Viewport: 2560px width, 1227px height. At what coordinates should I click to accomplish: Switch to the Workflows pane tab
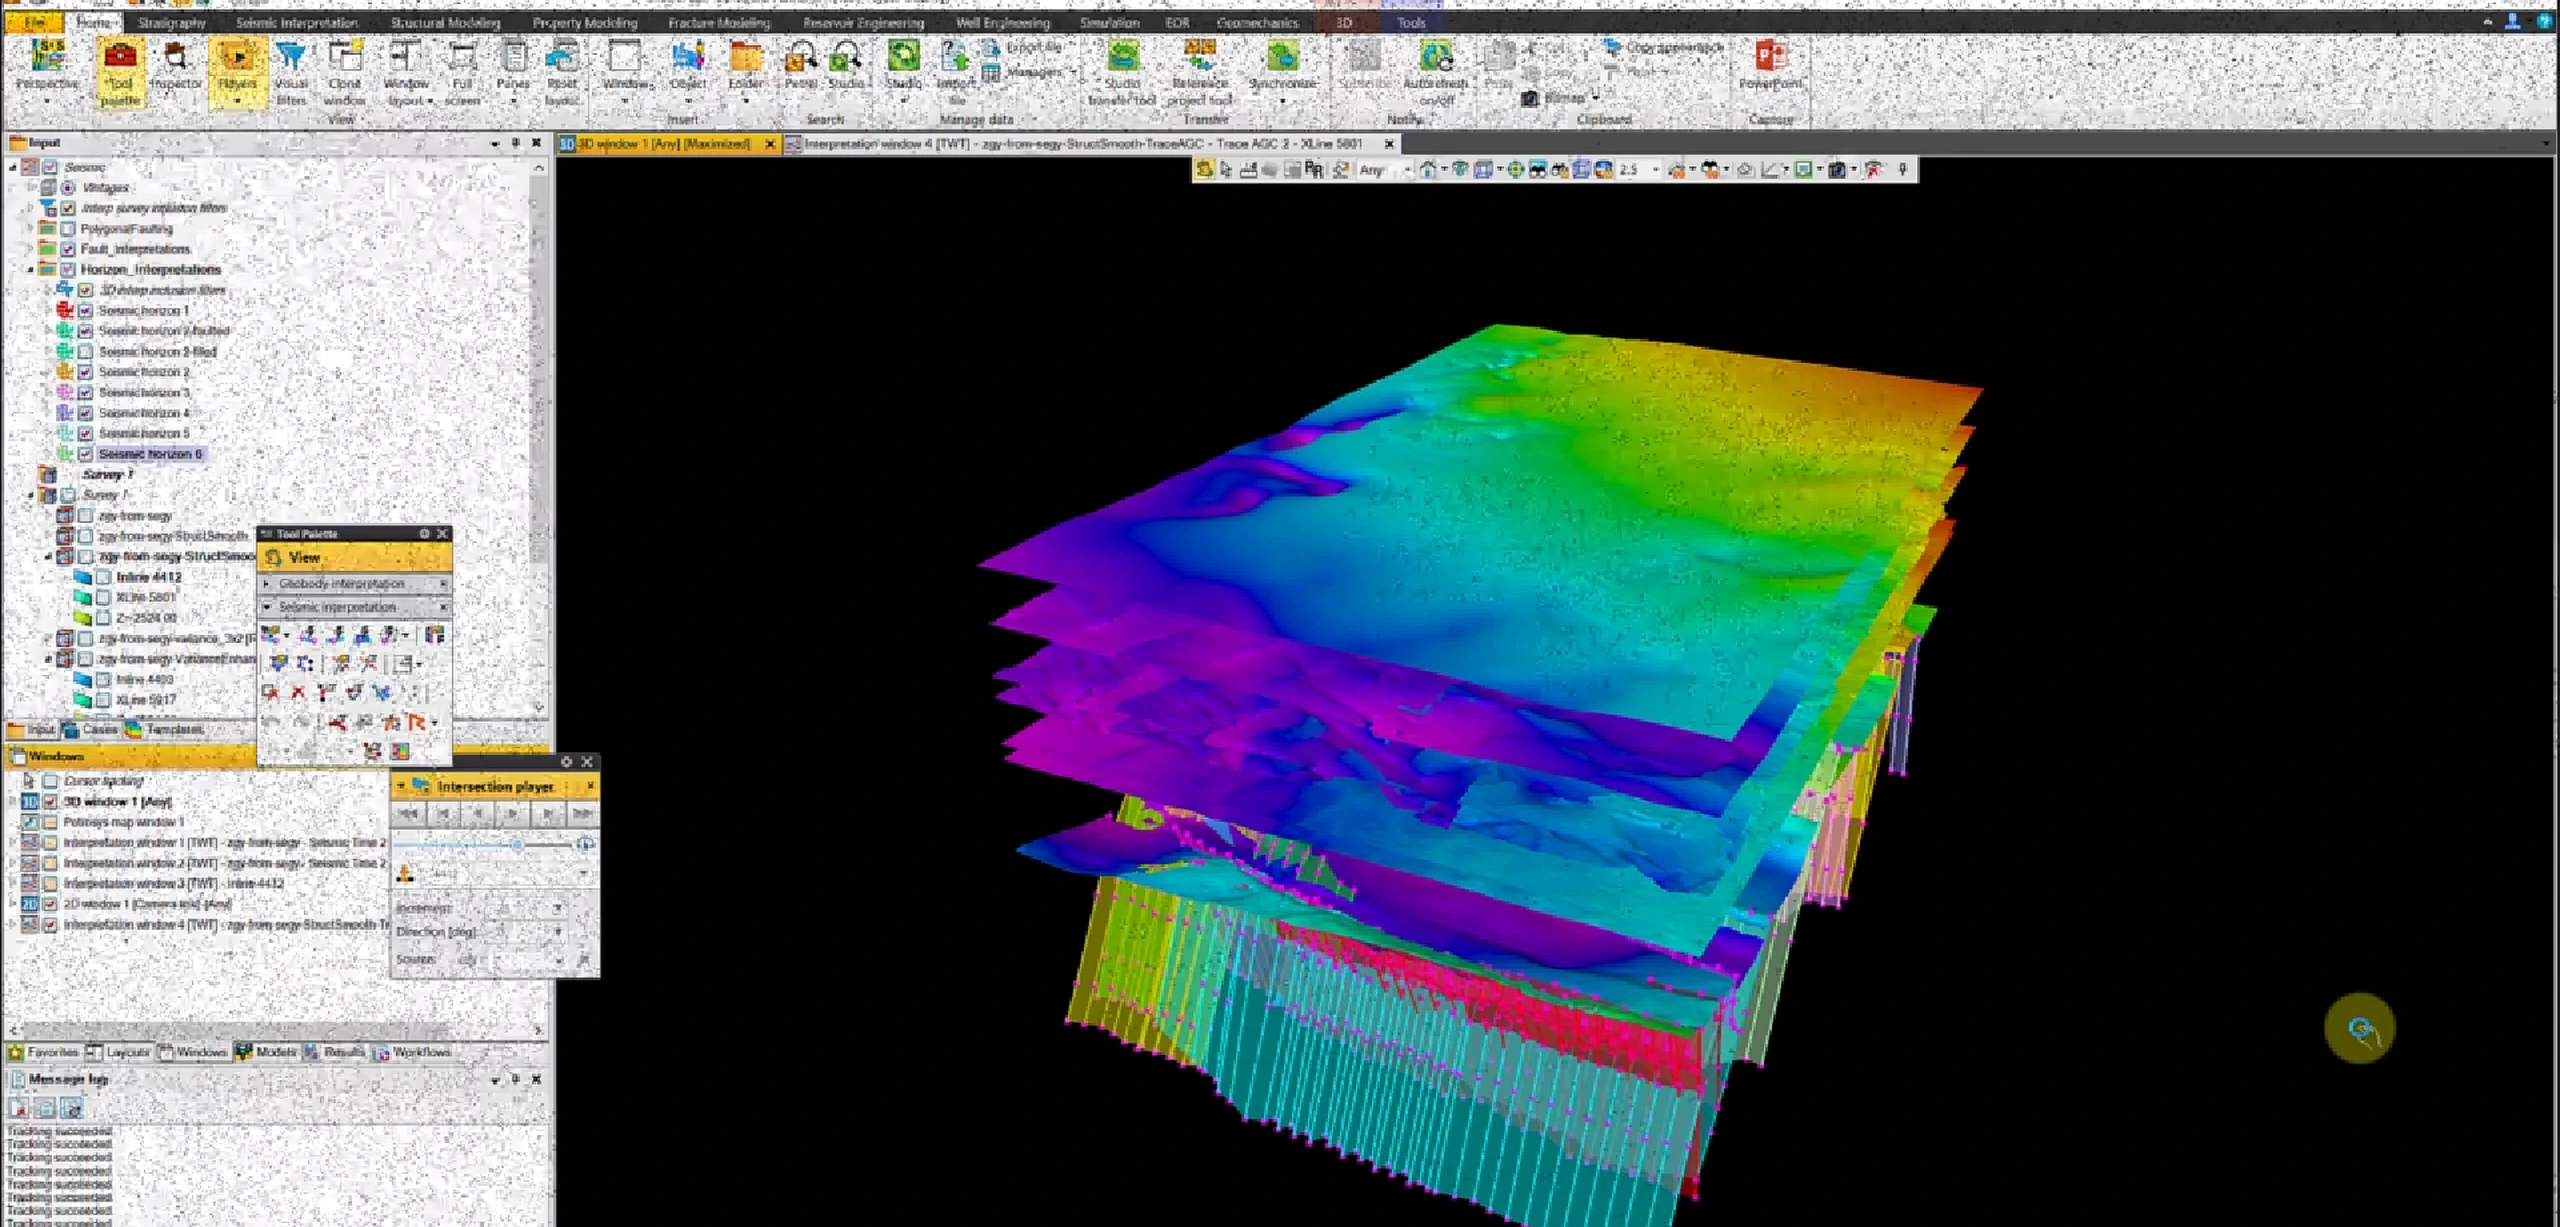412,1052
